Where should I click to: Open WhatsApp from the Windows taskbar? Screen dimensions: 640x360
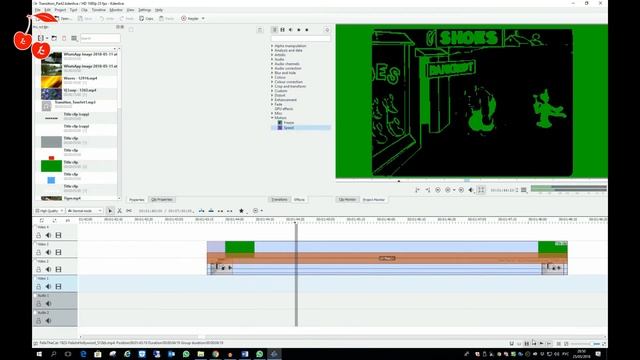point(186,354)
